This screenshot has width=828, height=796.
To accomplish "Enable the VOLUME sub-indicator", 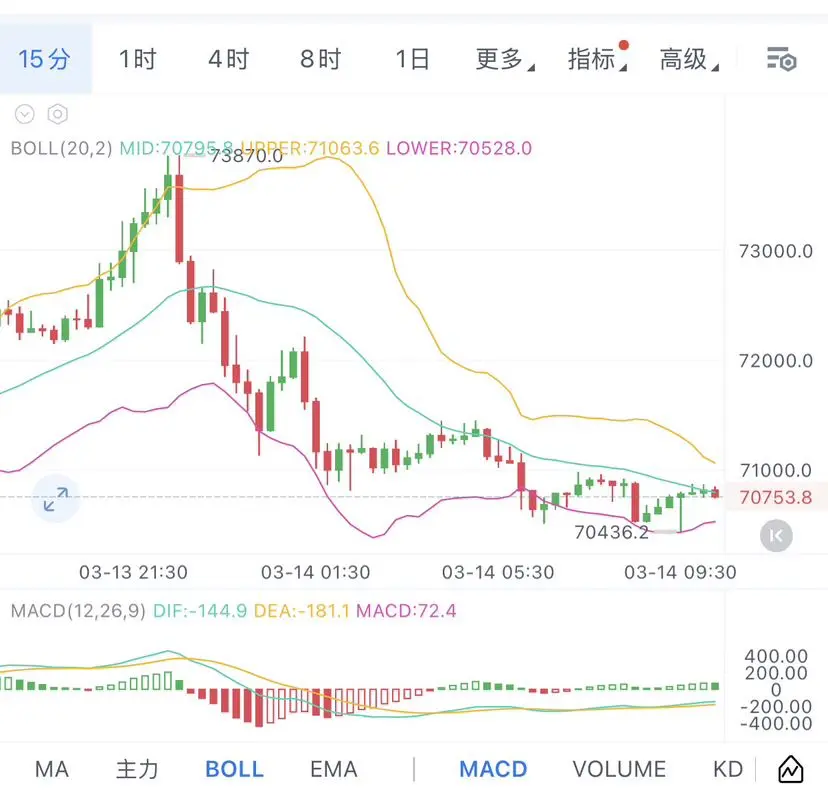I will [x=619, y=769].
